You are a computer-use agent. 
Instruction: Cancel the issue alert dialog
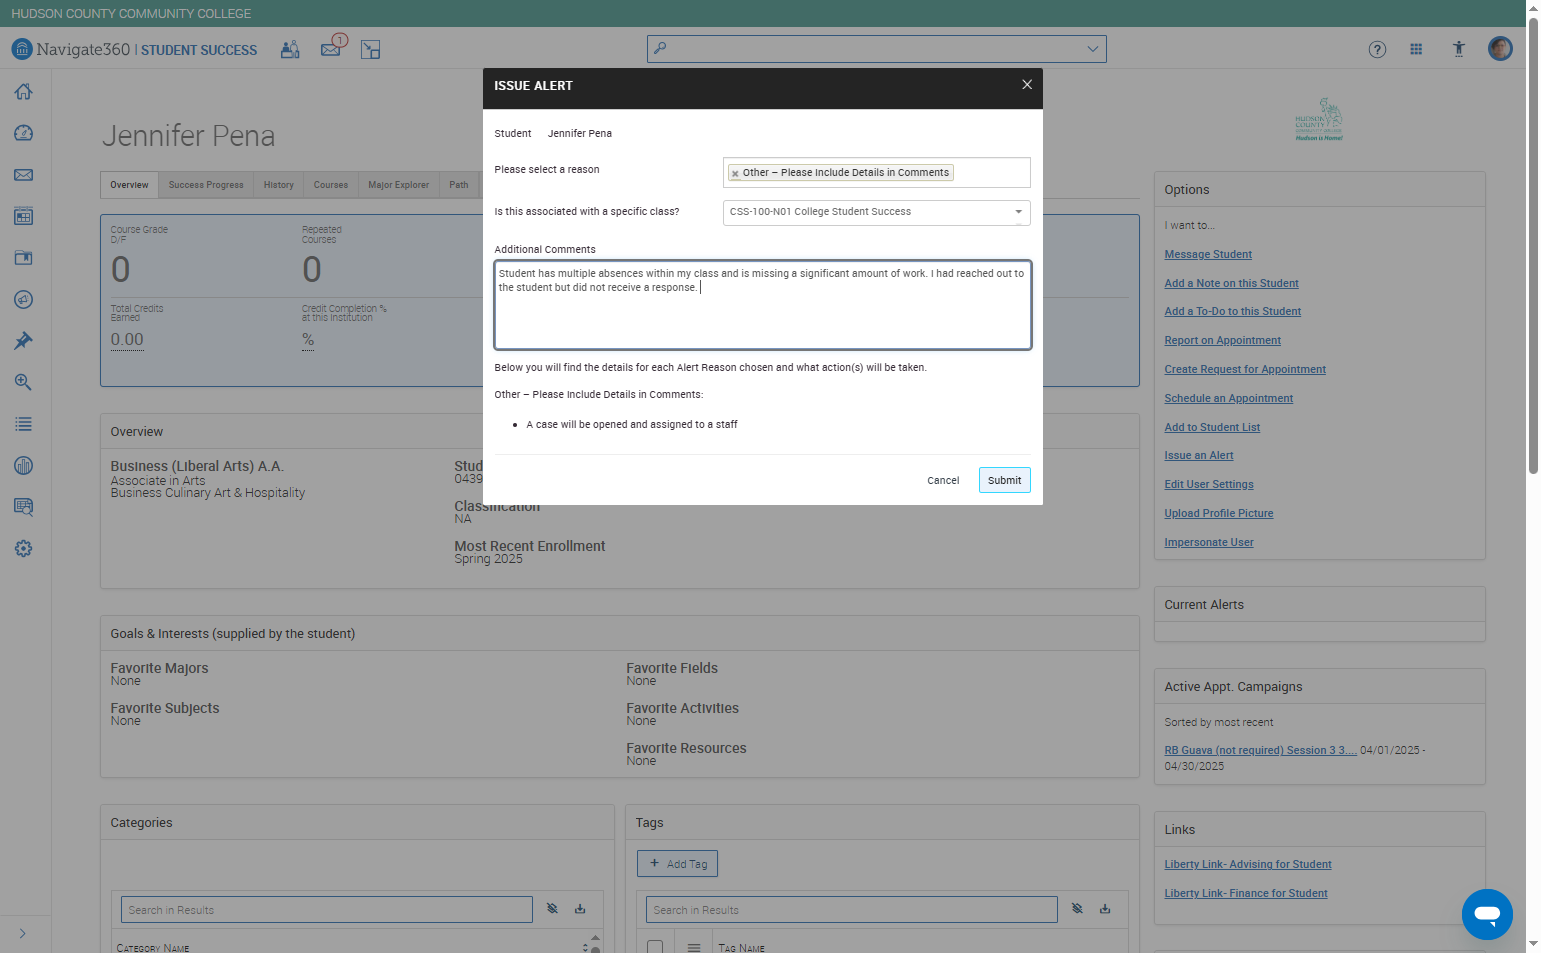943,481
